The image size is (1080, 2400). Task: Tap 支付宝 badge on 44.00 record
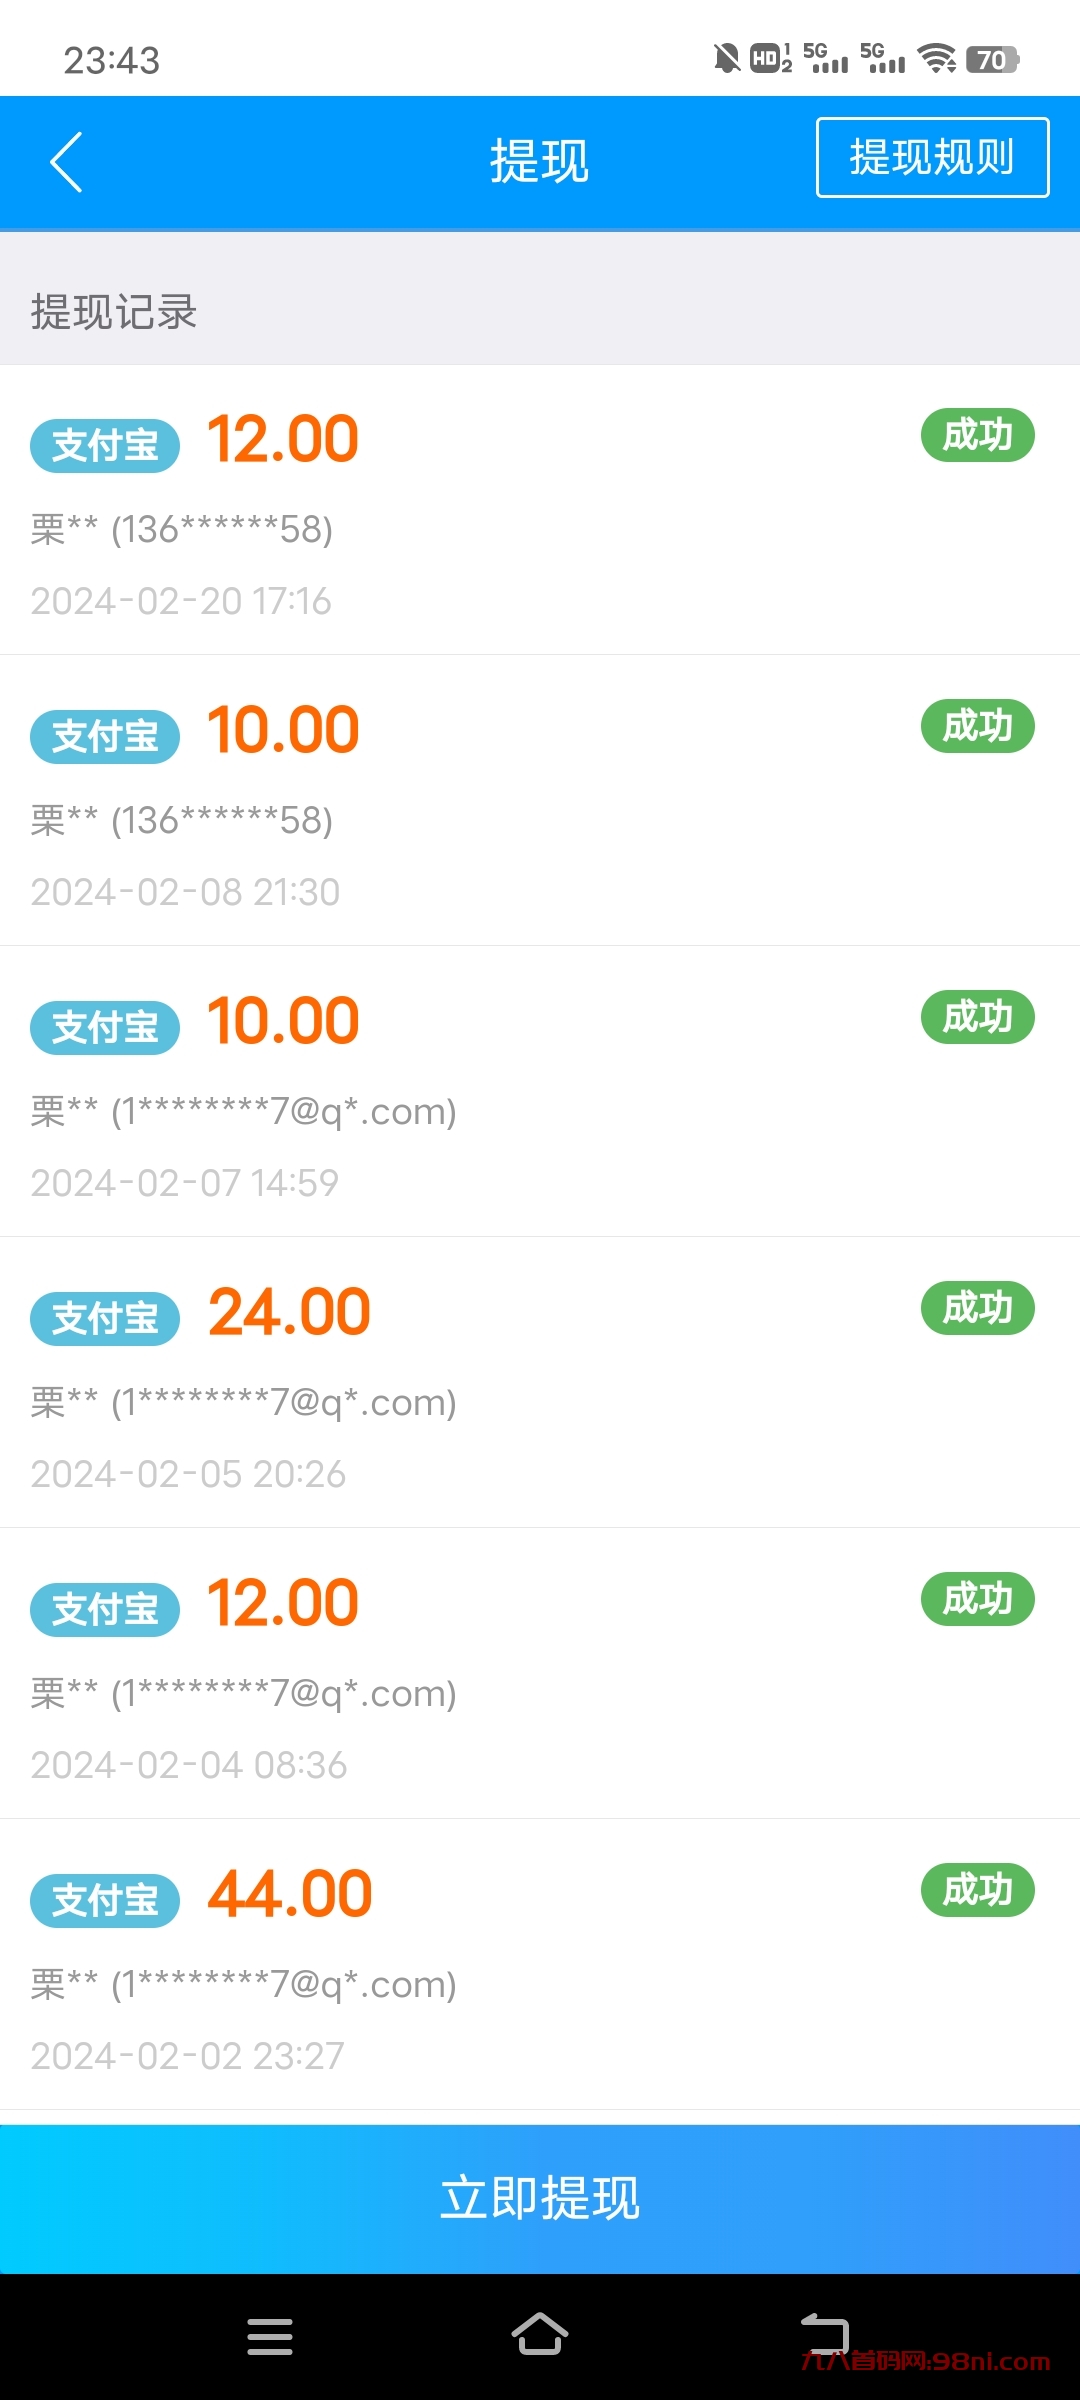105,1900
